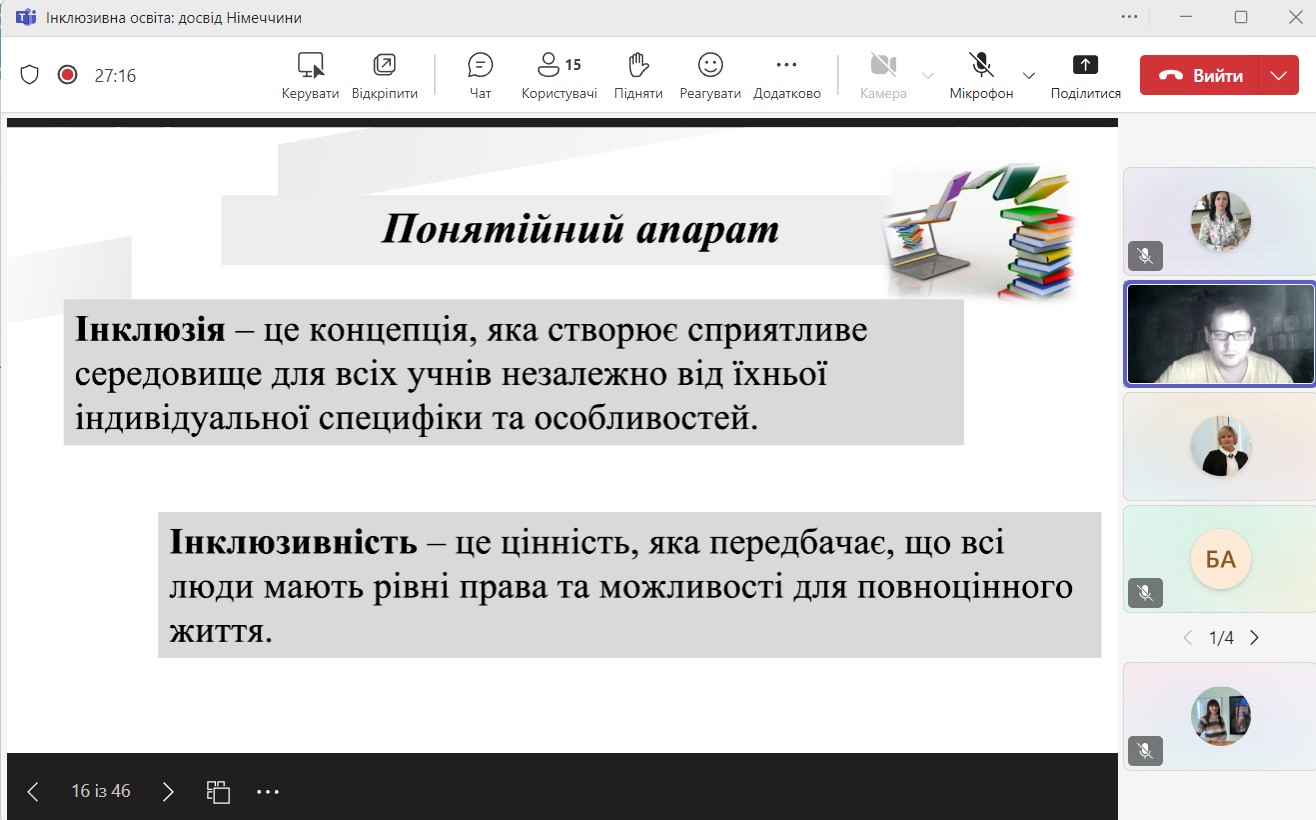Click the Teams app icon in title bar
1316x820 pixels.
tap(25, 17)
